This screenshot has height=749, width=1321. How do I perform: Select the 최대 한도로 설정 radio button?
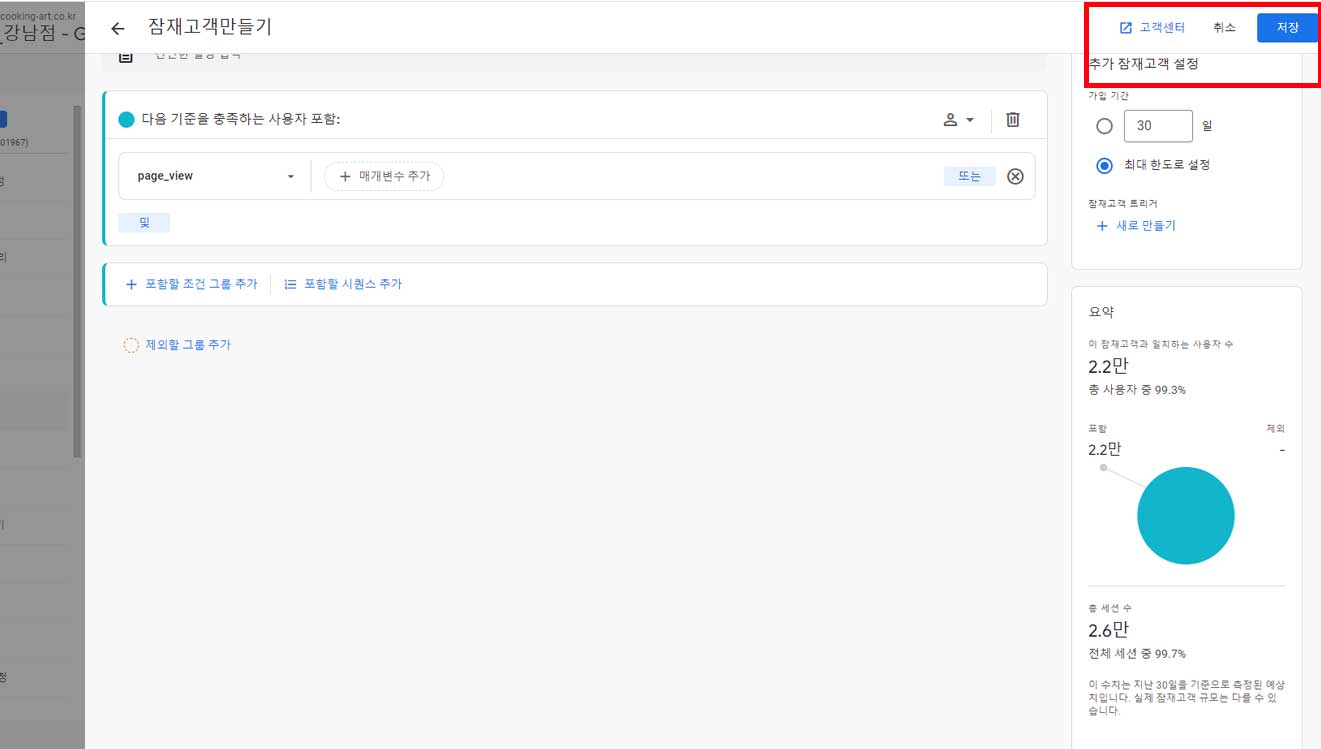1104,165
